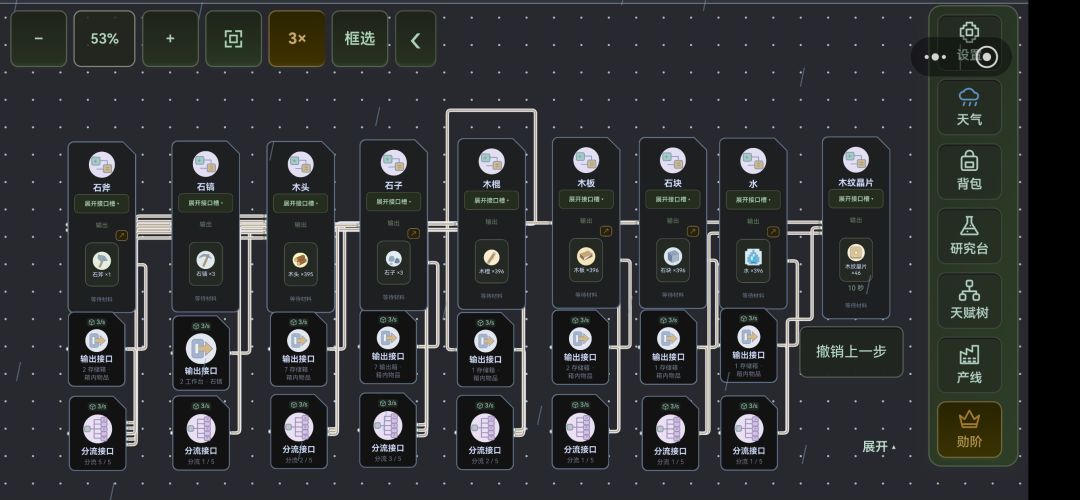Select the water item icon 水 ×396
1080x500 pixels.
(753, 257)
